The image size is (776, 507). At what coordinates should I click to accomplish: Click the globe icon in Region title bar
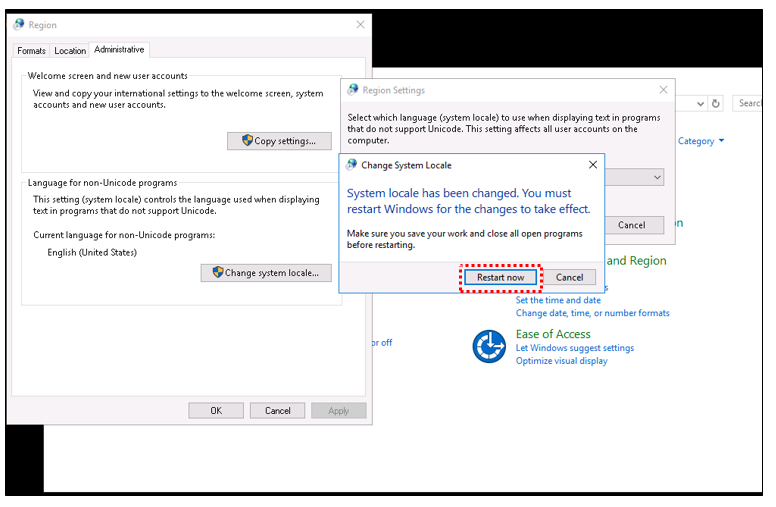tap(19, 24)
